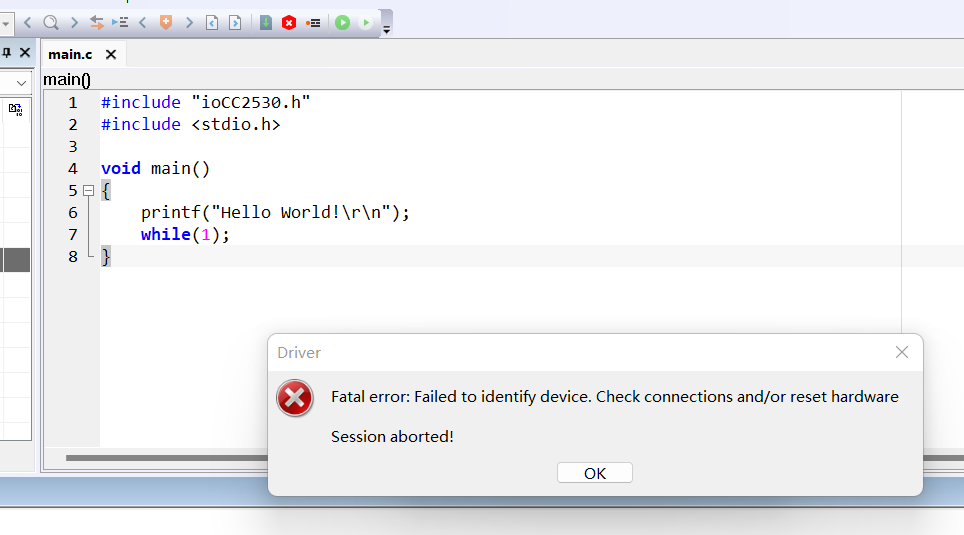The image size is (964, 535).
Task: Click Debug without Downloading small play icon
Action: click(x=366, y=22)
